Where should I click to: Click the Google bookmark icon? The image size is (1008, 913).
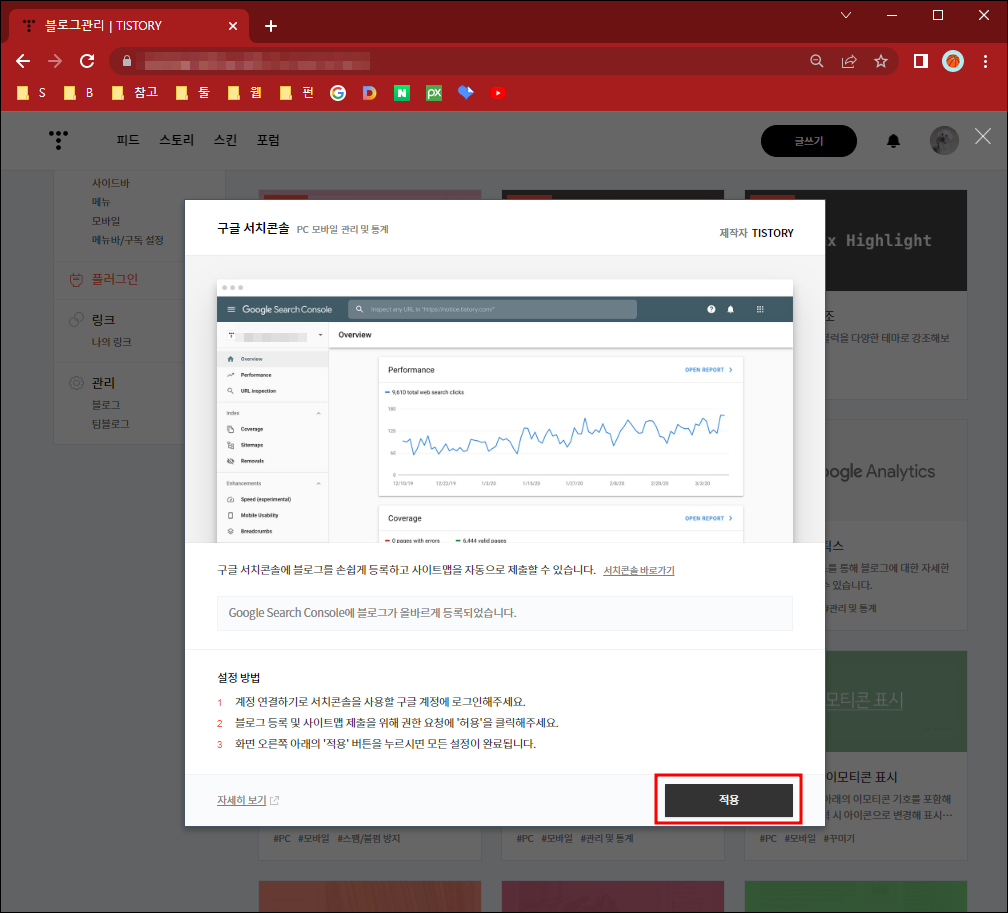point(337,92)
